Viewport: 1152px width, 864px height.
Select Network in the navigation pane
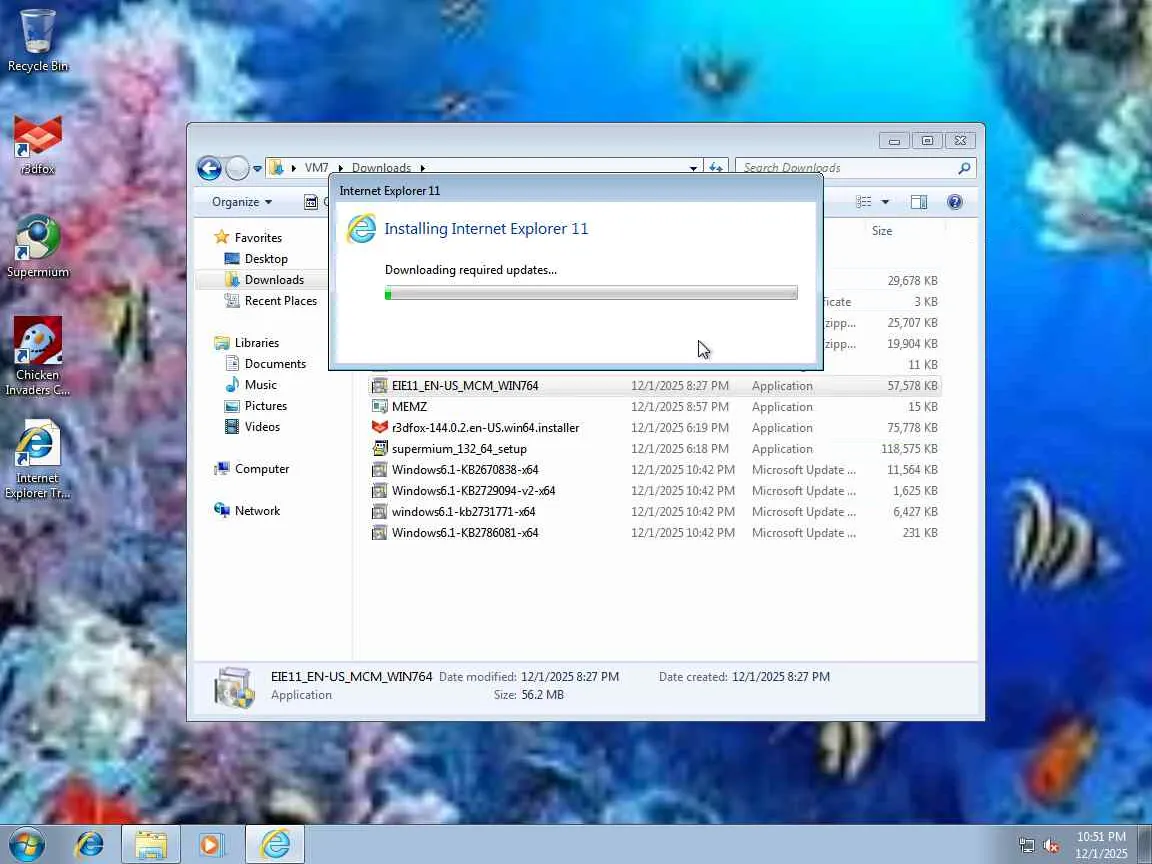(257, 511)
